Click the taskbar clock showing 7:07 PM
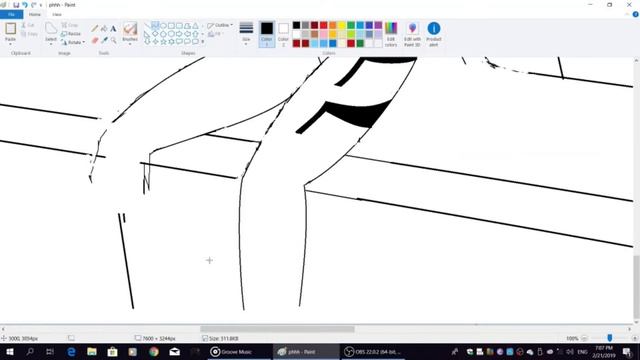Image resolution: width=640 pixels, height=360 pixels. (x=604, y=352)
